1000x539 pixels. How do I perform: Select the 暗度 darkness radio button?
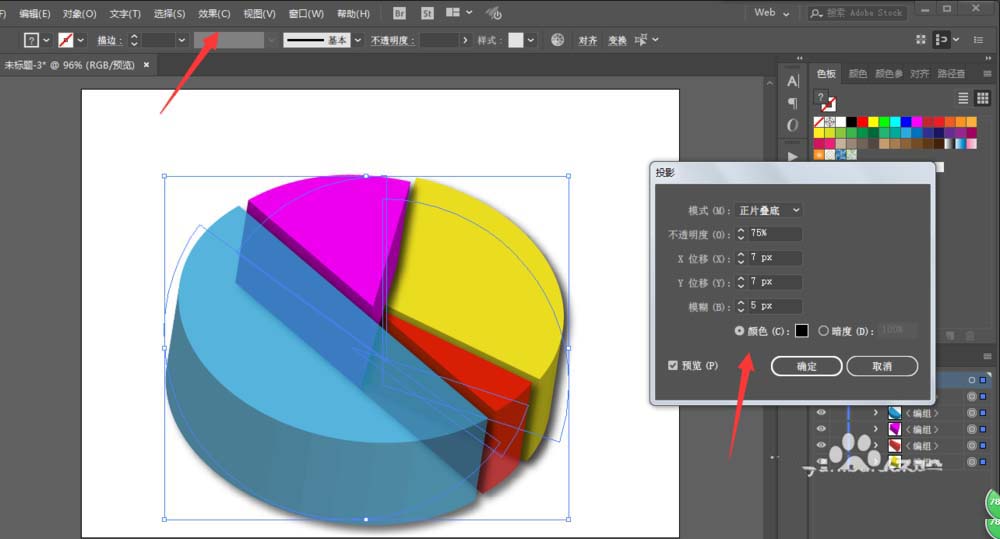point(823,330)
